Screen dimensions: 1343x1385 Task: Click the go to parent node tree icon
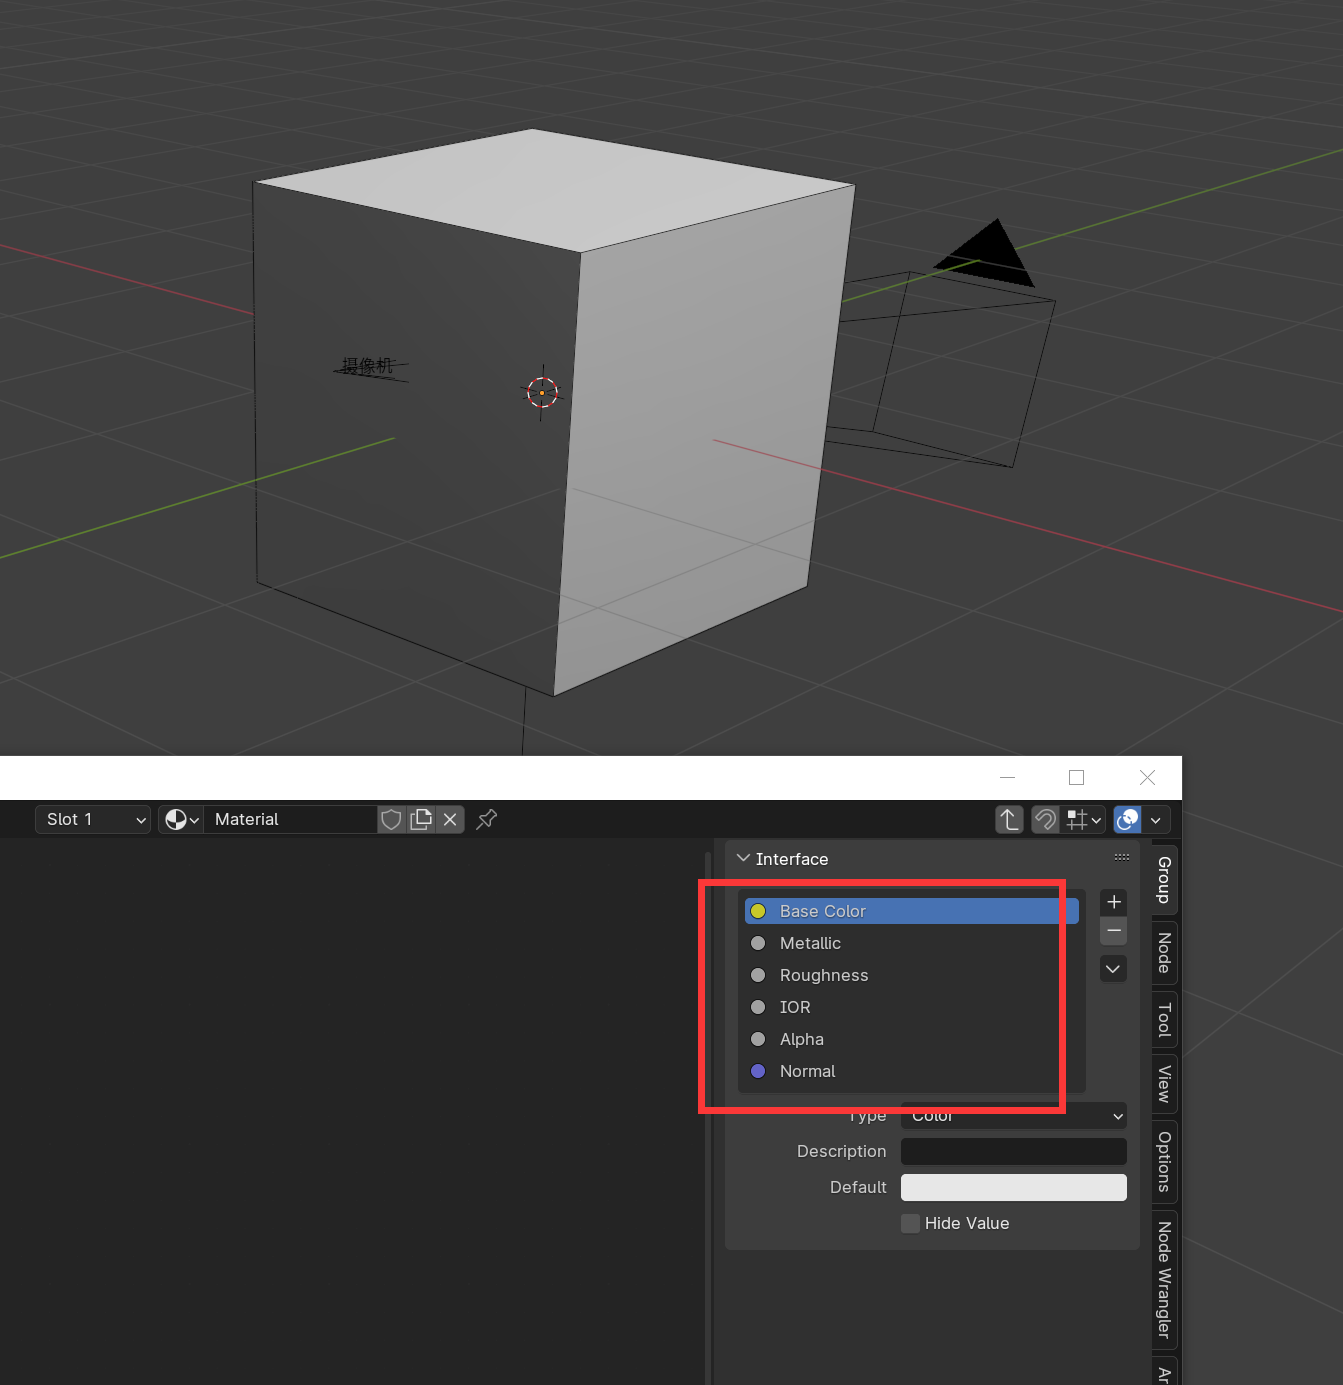[x=1009, y=820]
